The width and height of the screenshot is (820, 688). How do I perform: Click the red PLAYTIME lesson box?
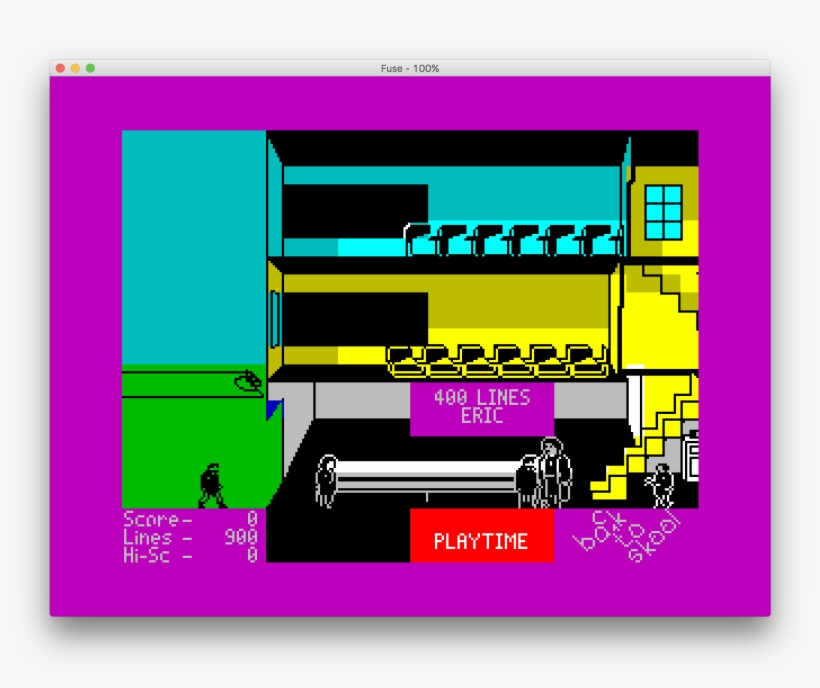tap(482, 535)
